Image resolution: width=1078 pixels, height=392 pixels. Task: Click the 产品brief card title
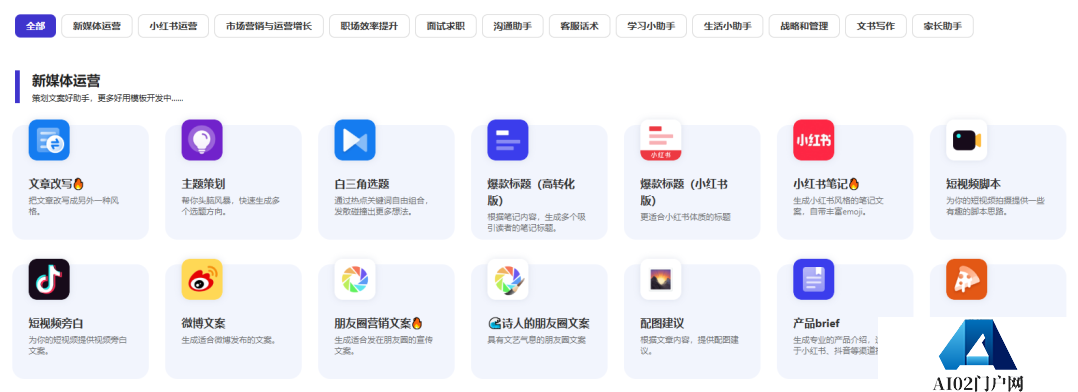tap(816, 323)
